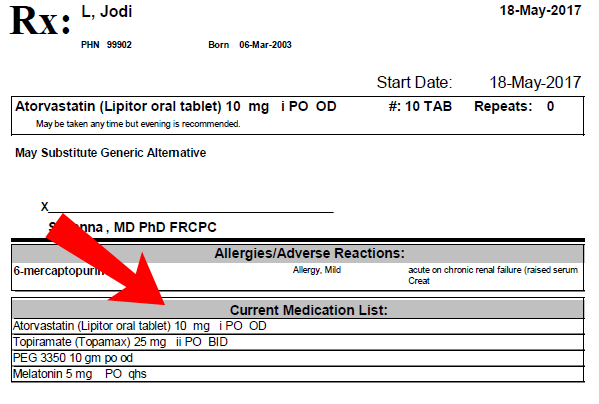This screenshot has width=599, height=404.
Task: Click the Start Date value
Action: [535, 82]
